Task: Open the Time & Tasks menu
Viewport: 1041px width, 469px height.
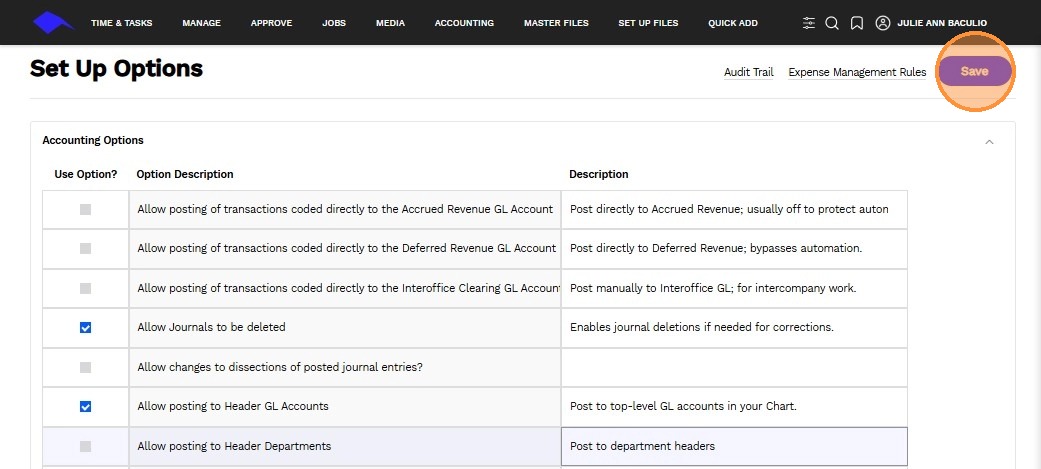Action: [x=119, y=23]
